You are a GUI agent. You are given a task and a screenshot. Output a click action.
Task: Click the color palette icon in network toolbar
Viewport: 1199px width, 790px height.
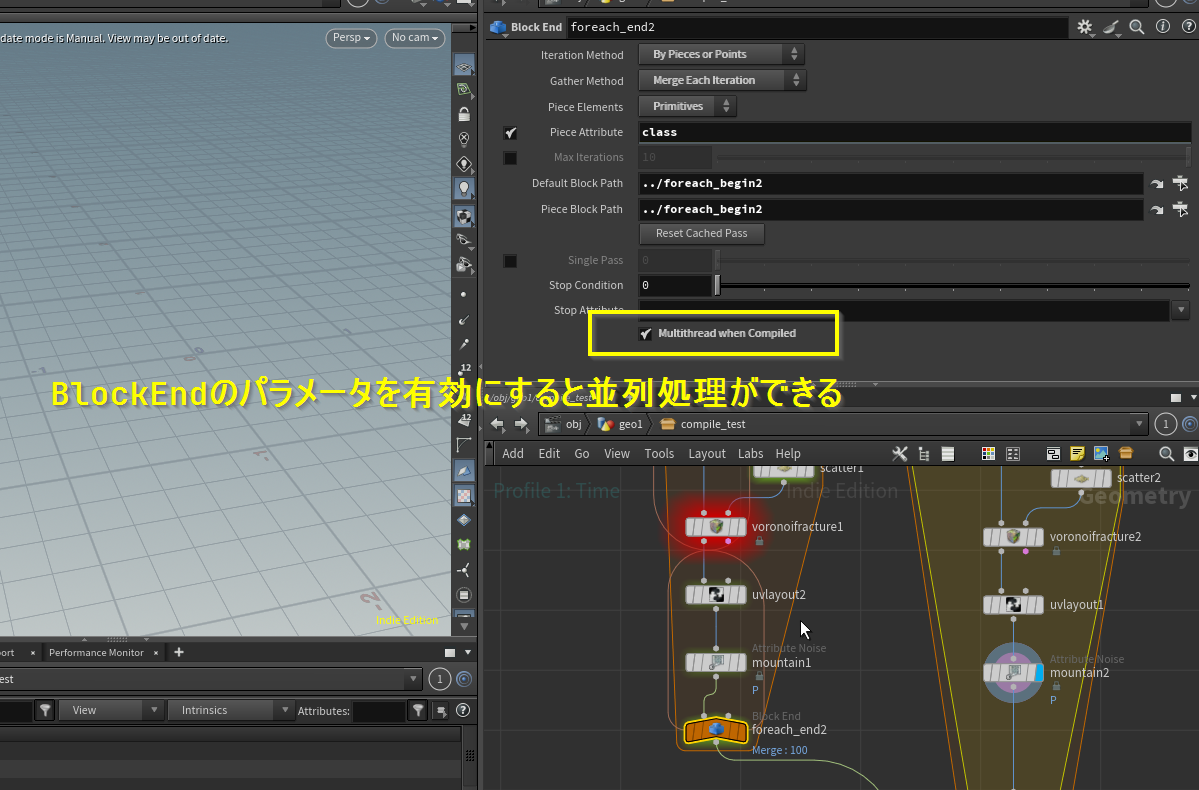click(x=988, y=454)
